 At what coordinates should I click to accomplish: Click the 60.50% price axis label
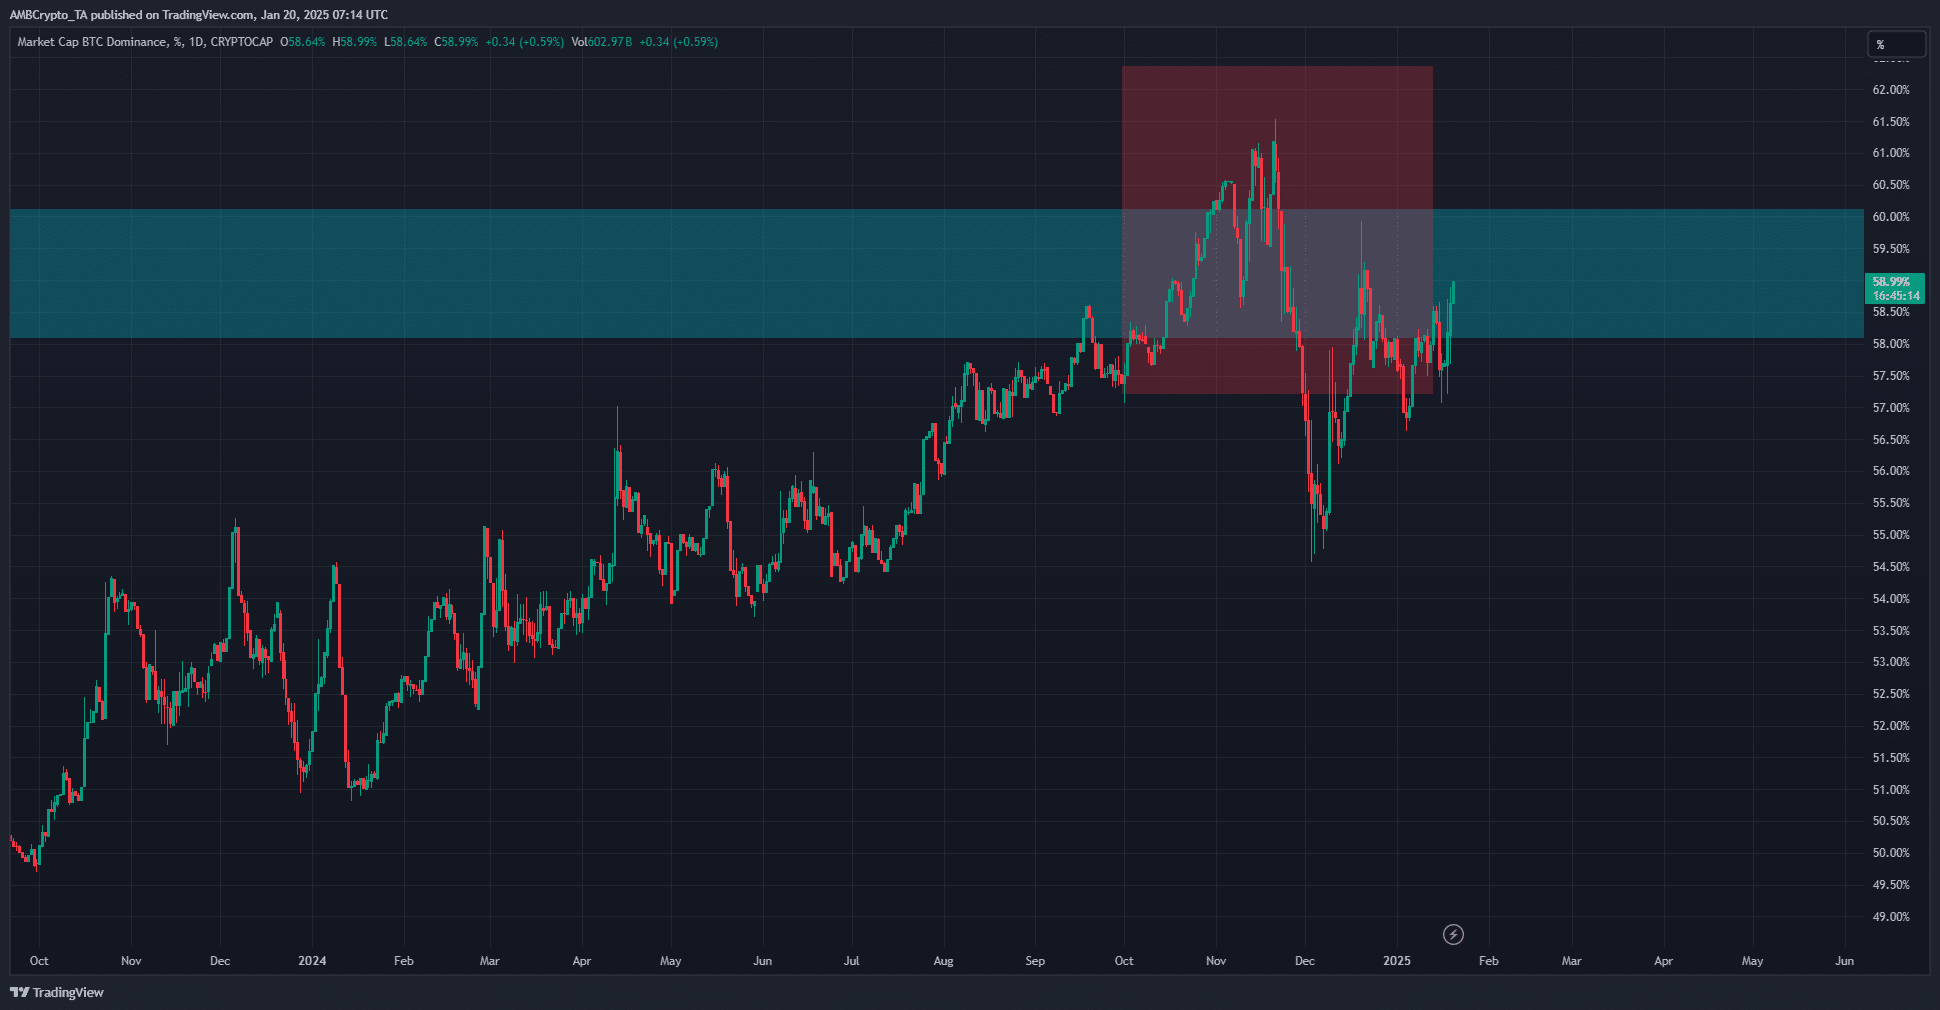tap(1891, 185)
